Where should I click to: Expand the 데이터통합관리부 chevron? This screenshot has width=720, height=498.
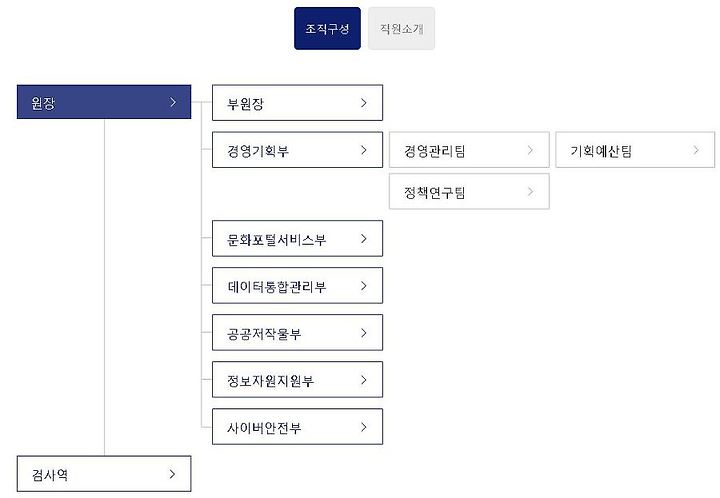pyautogui.click(x=364, y=286)
